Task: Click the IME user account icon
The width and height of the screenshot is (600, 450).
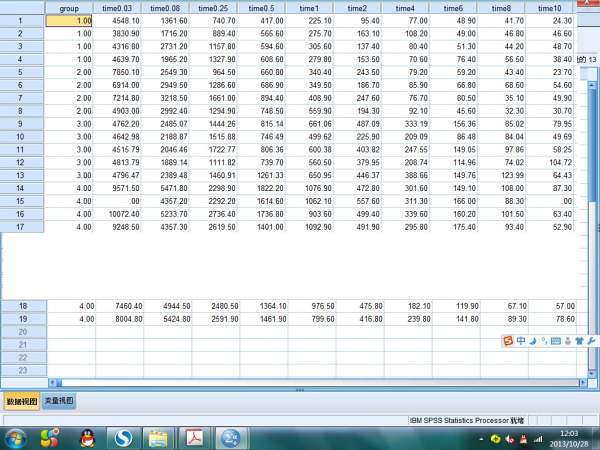Action: [x=568, y=341]
